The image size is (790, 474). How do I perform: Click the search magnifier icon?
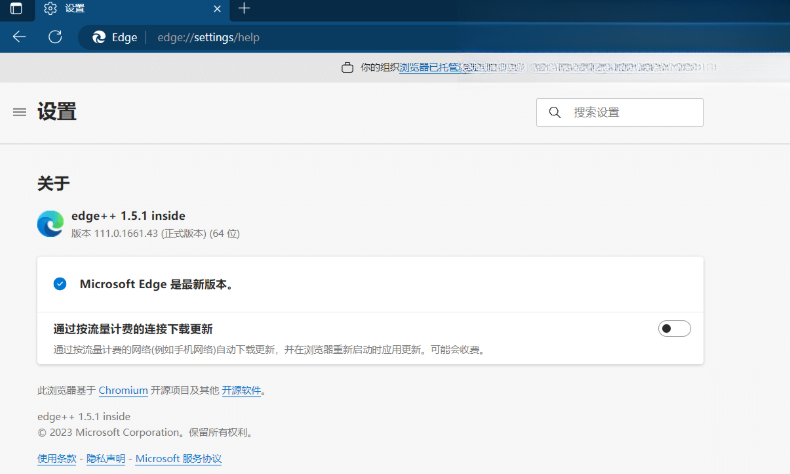point(555,112)
